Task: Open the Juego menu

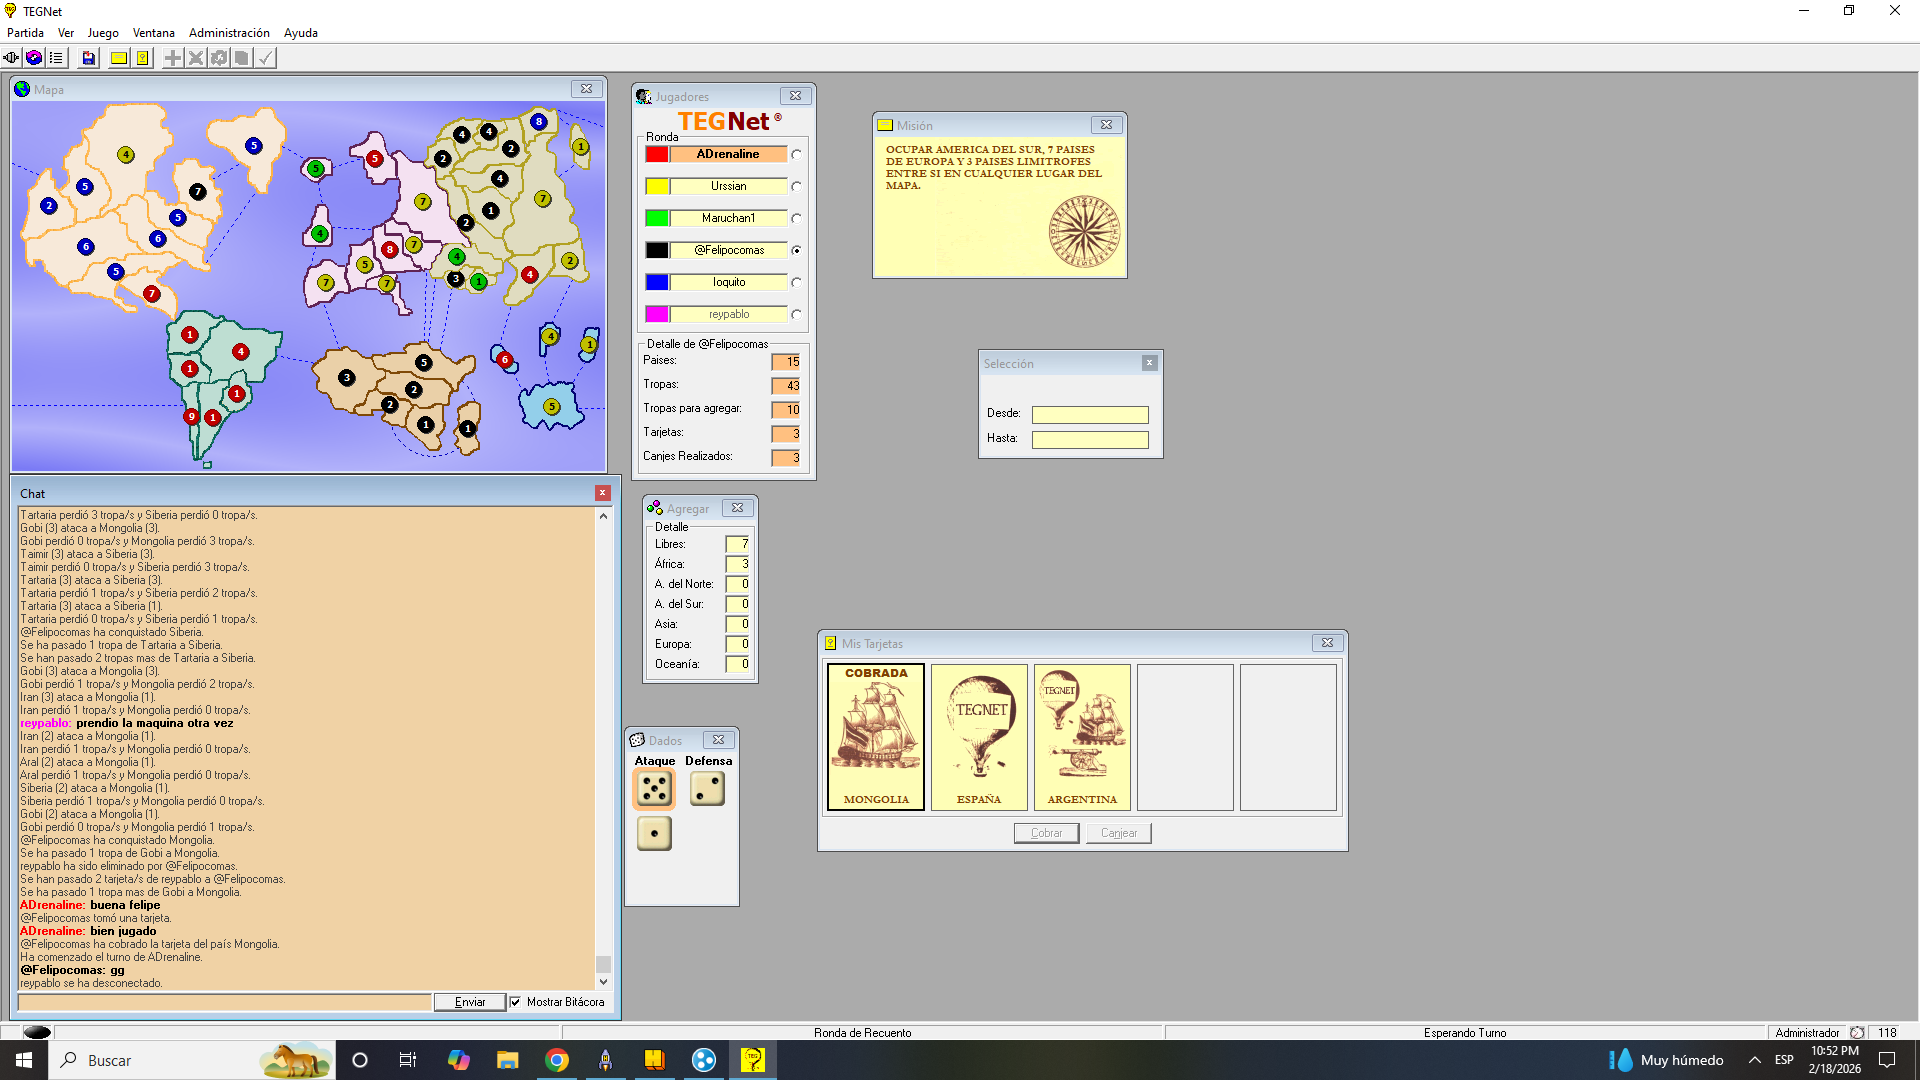Action: click(103, 33)
